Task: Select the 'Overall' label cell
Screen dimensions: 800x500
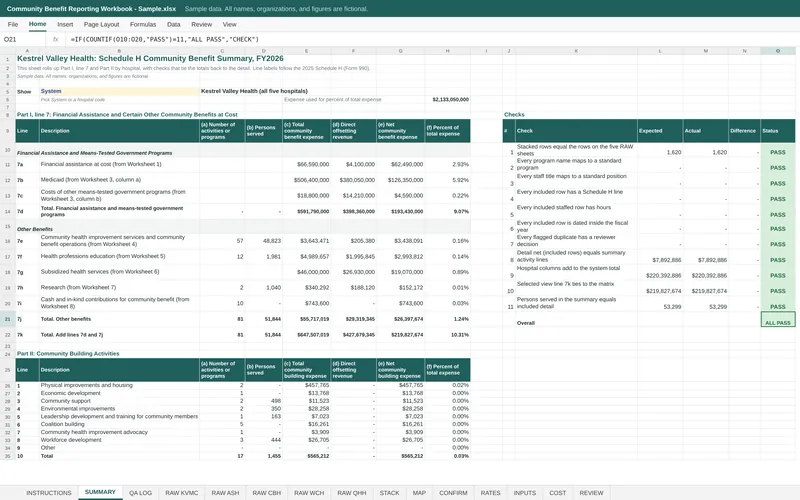Action: click(x=576, y=319)
